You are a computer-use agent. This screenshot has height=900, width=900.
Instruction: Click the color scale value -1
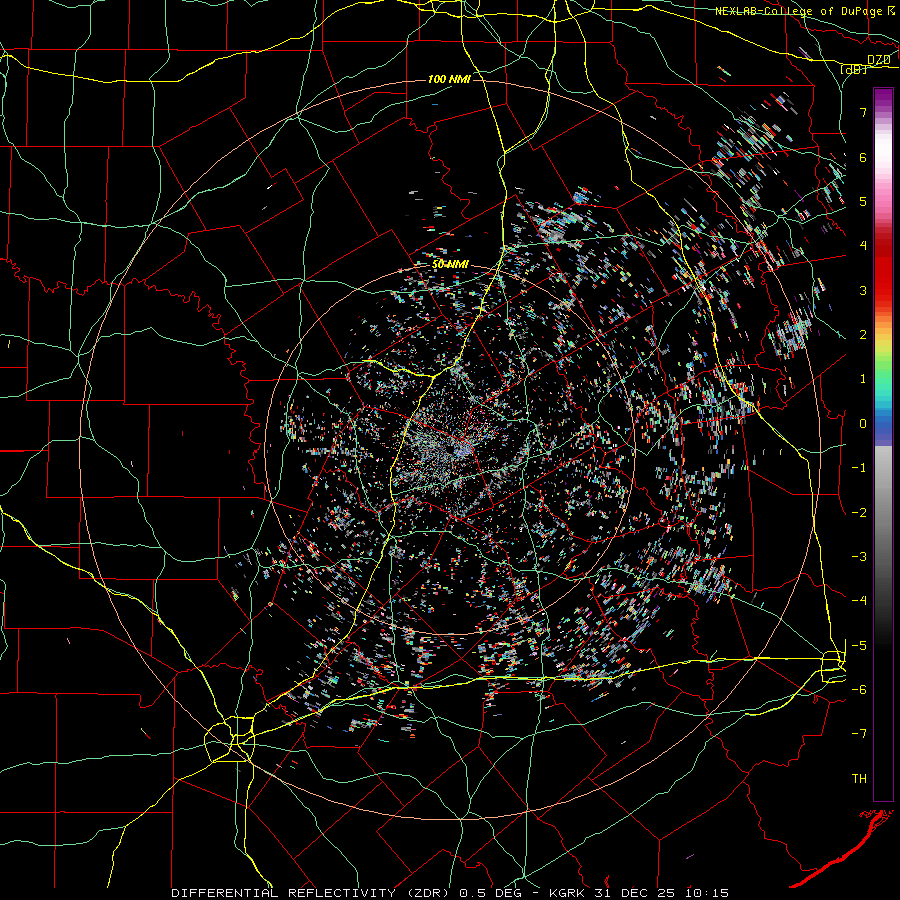tap(859, 468)
